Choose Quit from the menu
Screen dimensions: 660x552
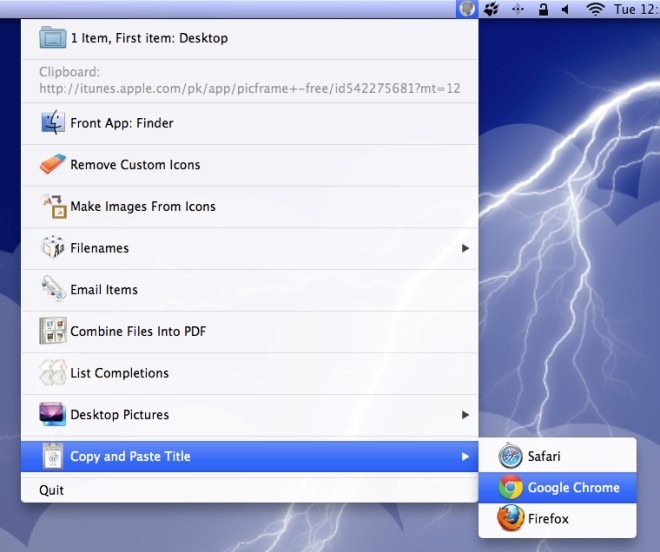click(250, 490)
